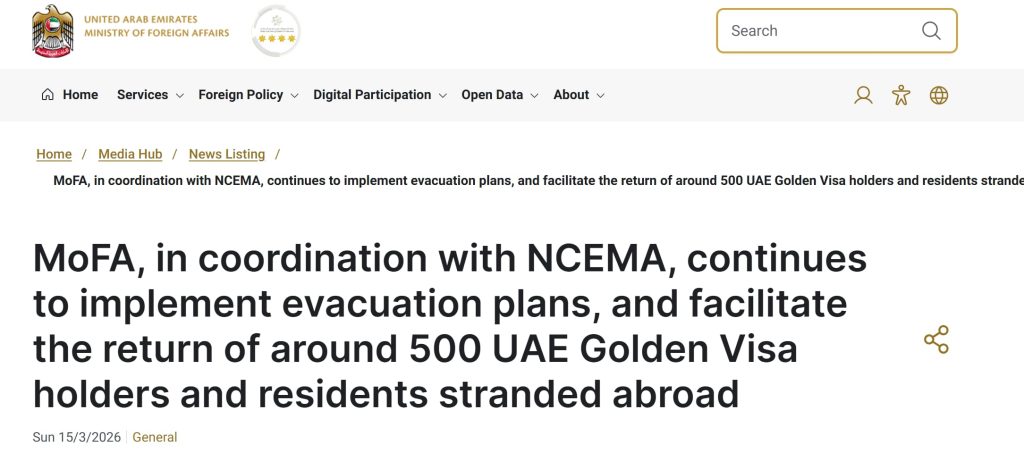
Task: Go to Home breadcrumb link
Action: click(x=54, y=154)
